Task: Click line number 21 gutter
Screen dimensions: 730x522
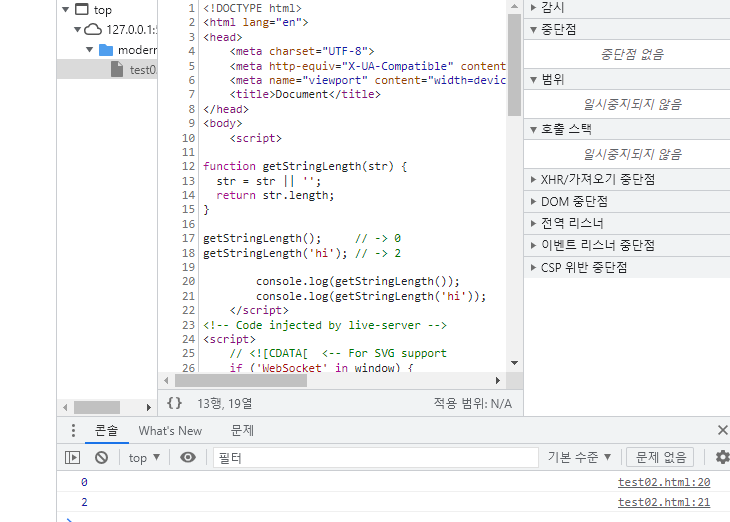Action: (188, 296)
